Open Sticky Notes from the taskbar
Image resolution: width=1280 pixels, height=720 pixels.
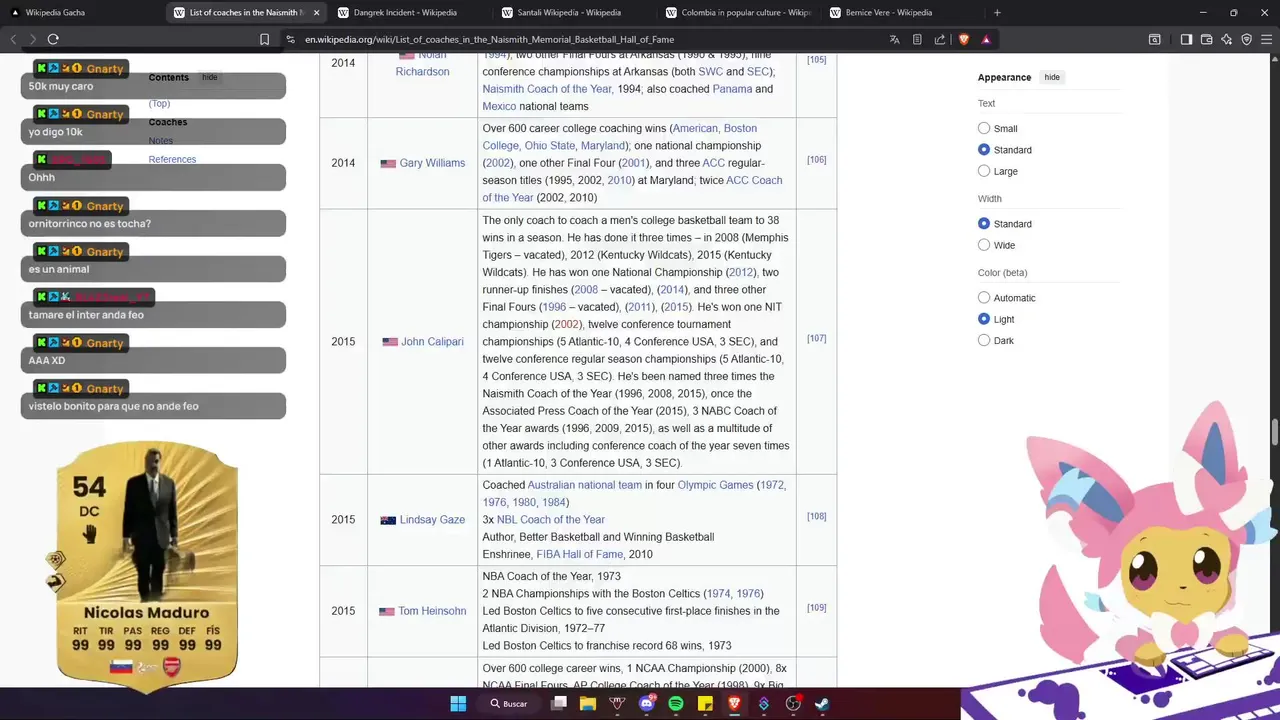705,704
